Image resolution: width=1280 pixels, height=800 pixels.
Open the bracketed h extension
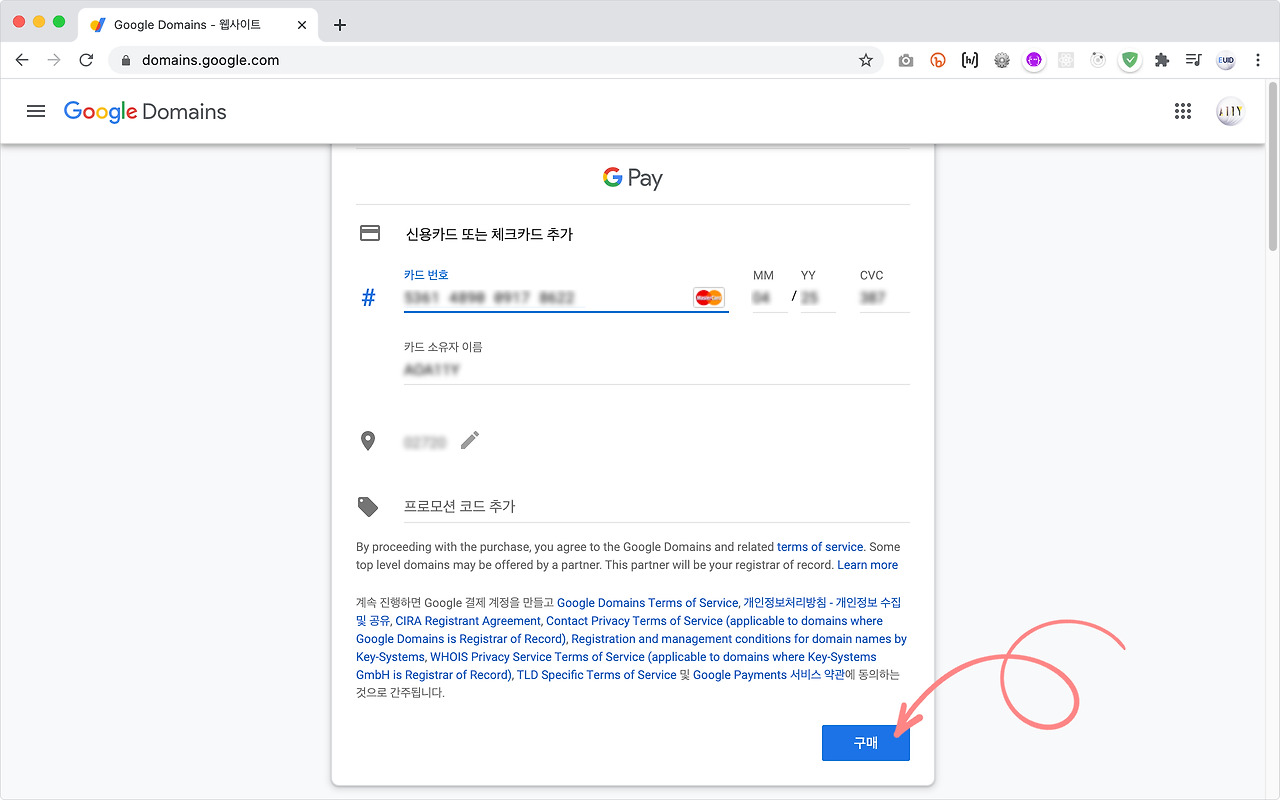click(970, 60)
